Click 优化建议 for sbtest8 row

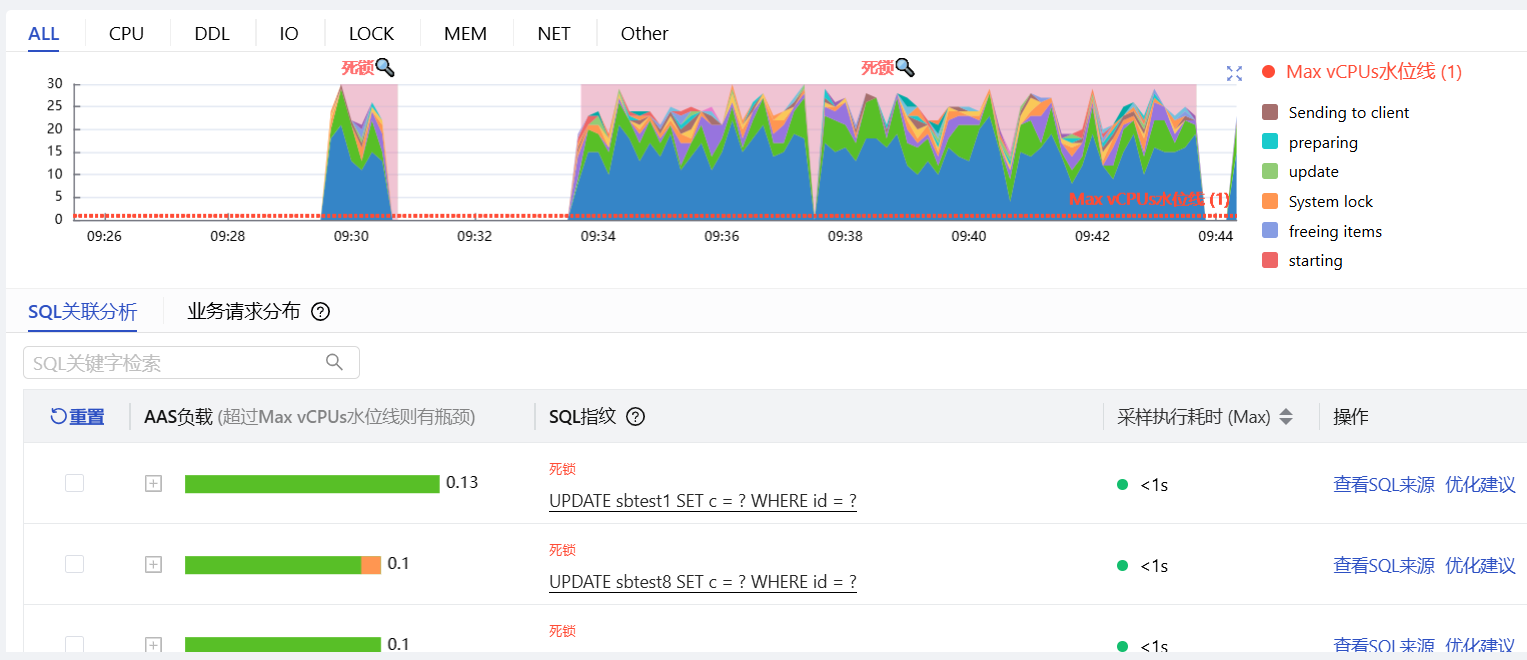click(1481, 566)
